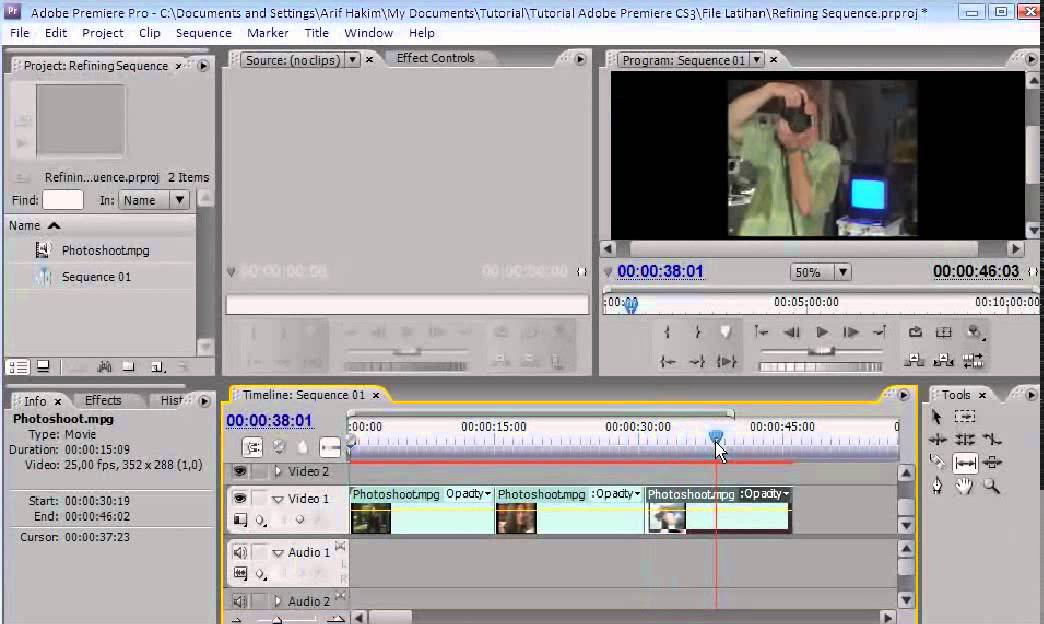Select the Pen tool

click(x=937, y=486)
